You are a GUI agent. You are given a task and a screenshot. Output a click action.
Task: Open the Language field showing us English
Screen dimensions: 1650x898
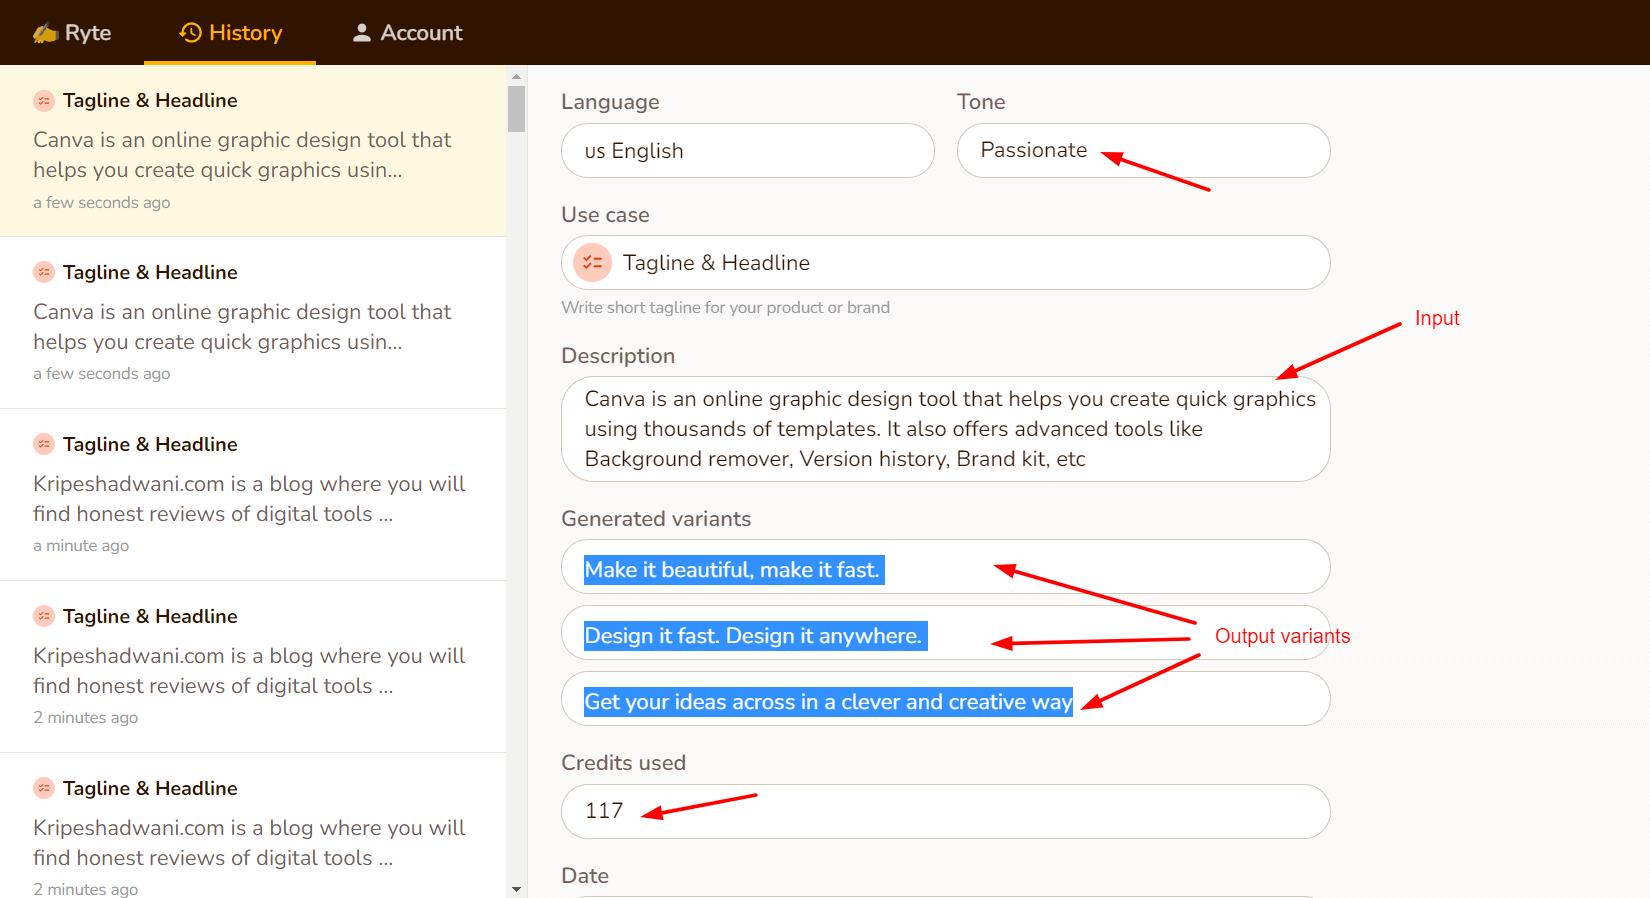747,151
